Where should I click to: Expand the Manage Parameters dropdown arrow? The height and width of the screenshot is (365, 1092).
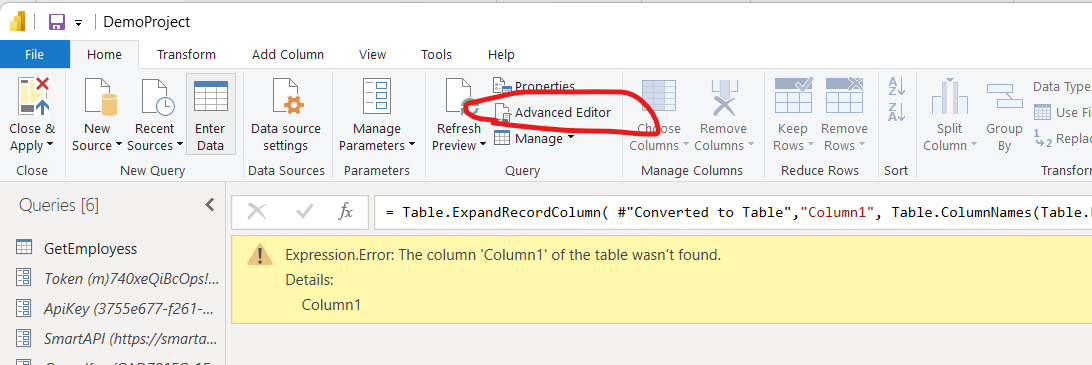point(412,146)
